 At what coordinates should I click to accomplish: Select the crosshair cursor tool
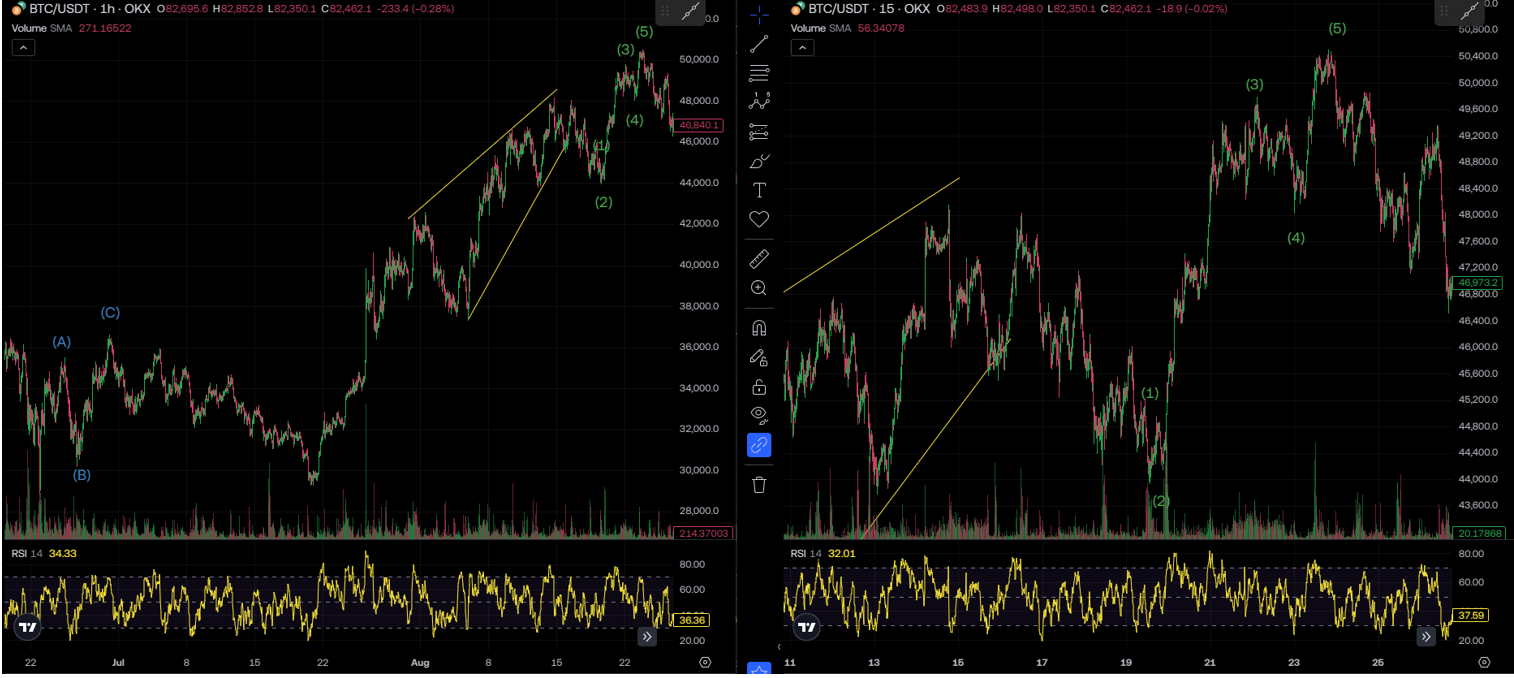(759, 13)
